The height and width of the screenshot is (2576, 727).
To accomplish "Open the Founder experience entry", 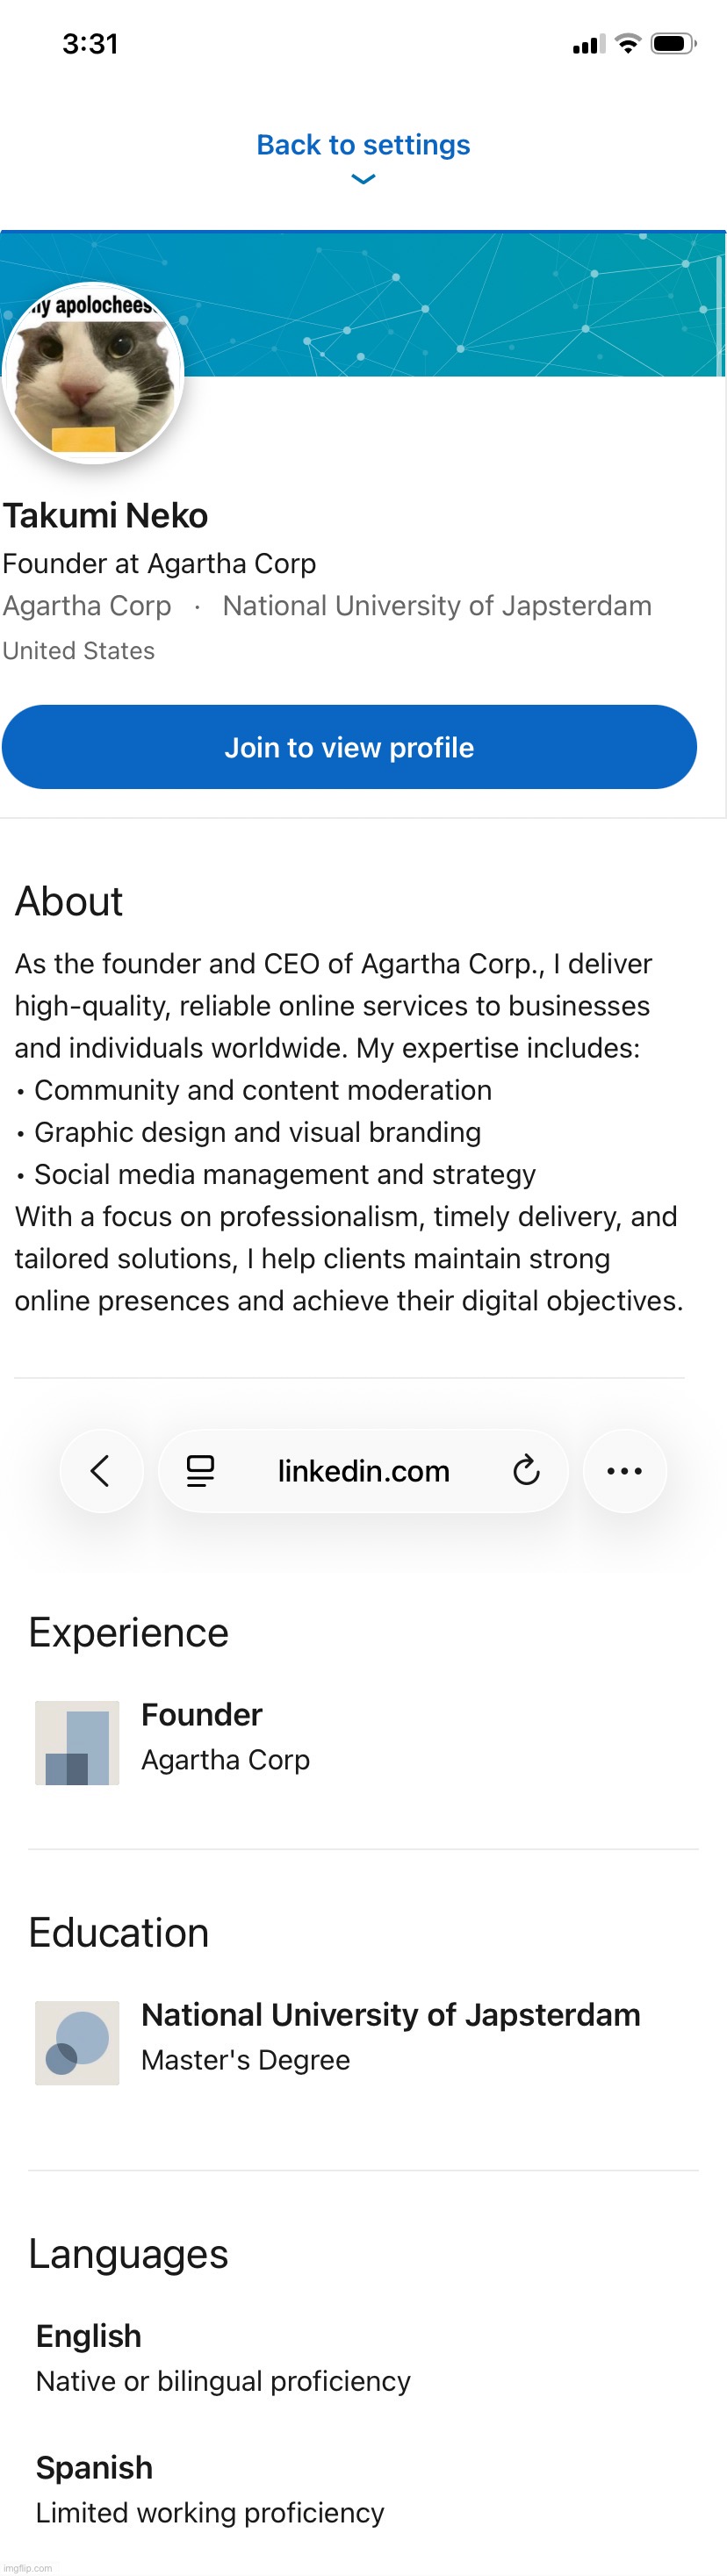I will point(201,1715).
